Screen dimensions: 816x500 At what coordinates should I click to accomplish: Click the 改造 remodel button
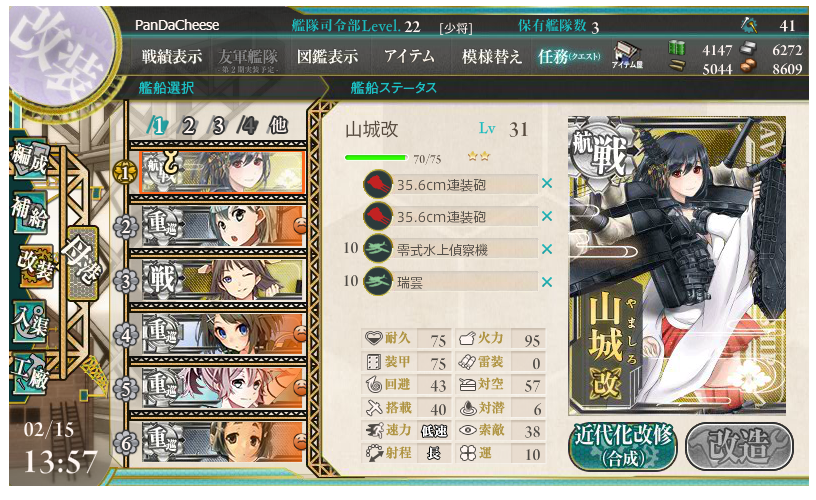click(740, 446)
